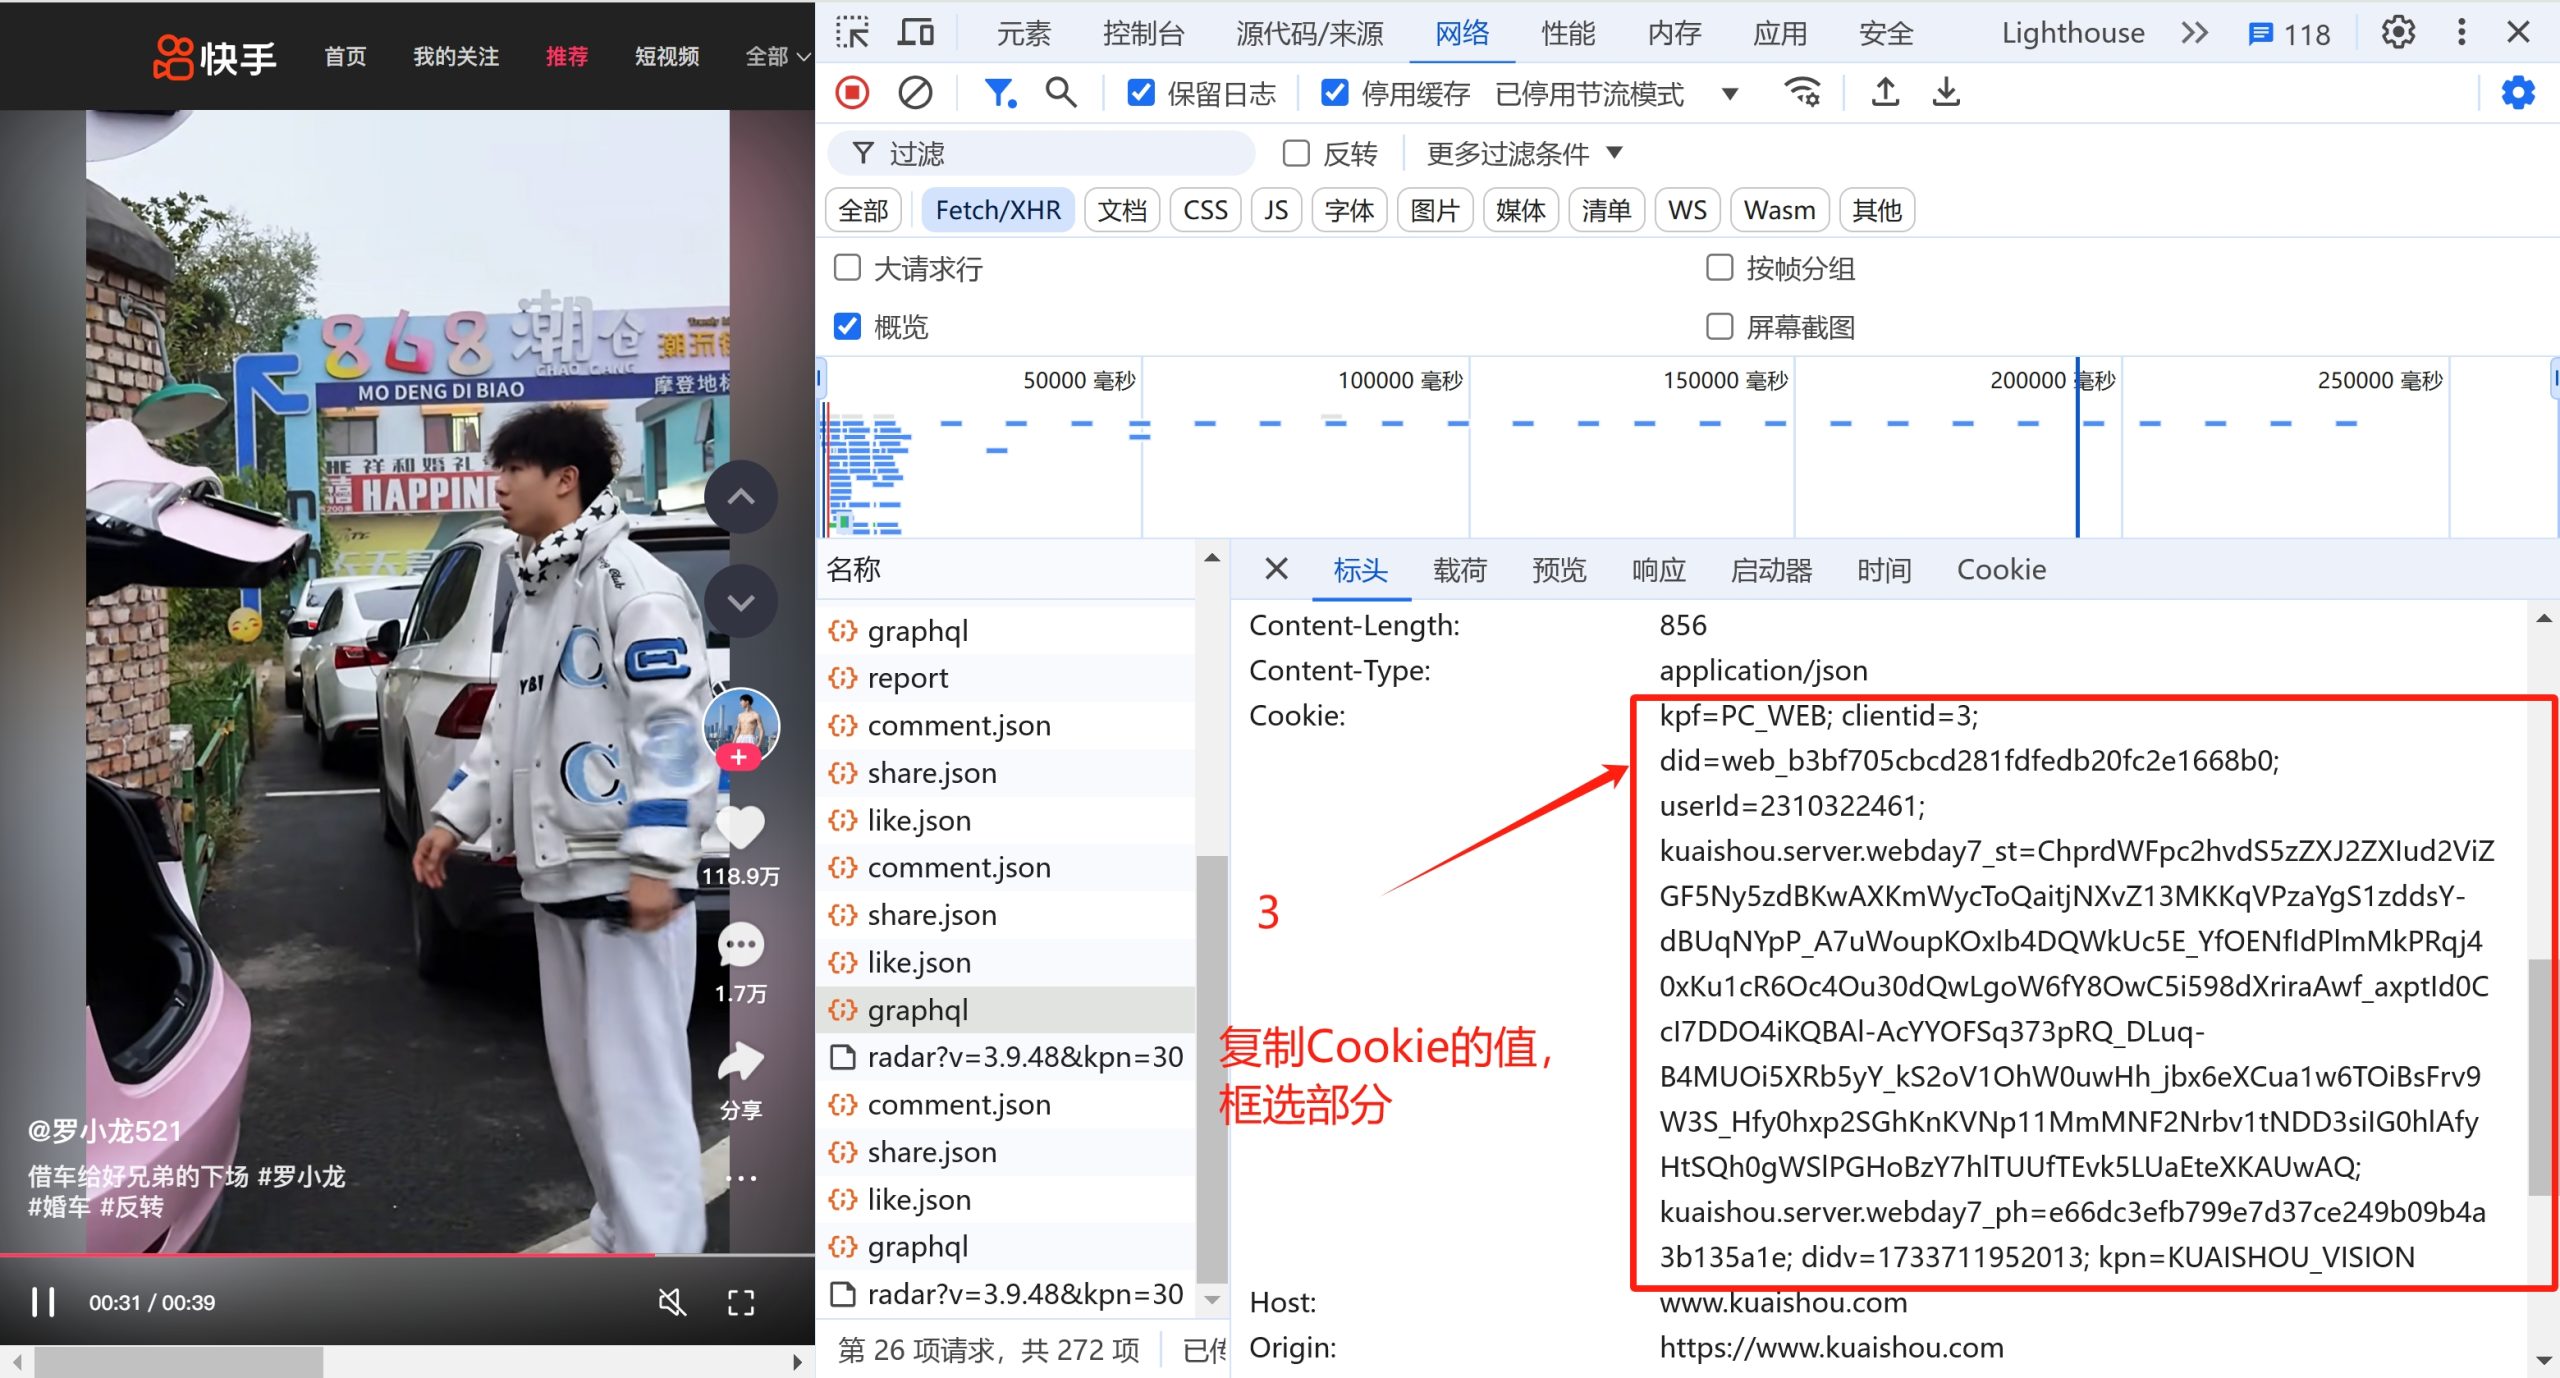The height and width of the screenshot is (1378, 2560).
Task: Click page horizontal scrollbar
Action: coord(179,1362)
